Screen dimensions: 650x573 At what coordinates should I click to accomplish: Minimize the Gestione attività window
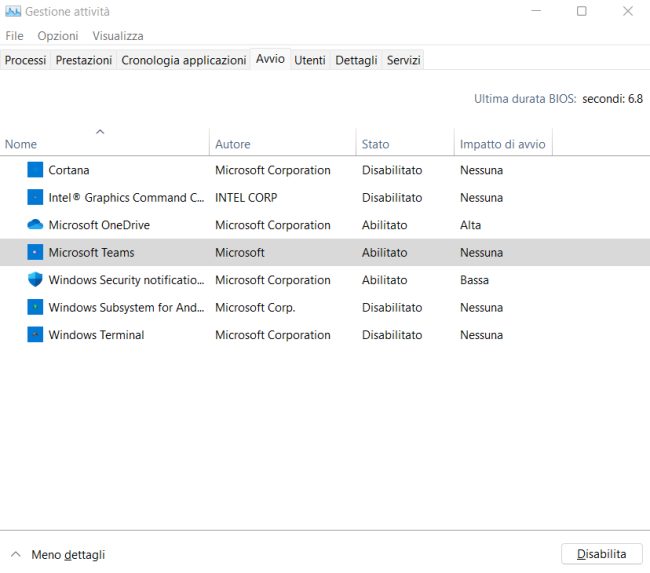pyautogui.click(x=536, y=11)
